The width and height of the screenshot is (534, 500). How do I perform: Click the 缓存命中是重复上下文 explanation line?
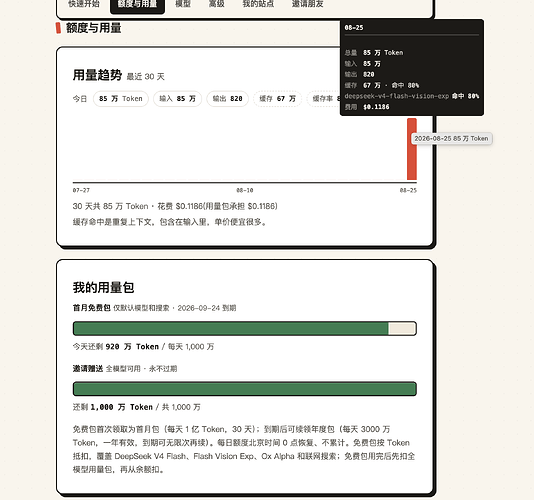point(170,222)
